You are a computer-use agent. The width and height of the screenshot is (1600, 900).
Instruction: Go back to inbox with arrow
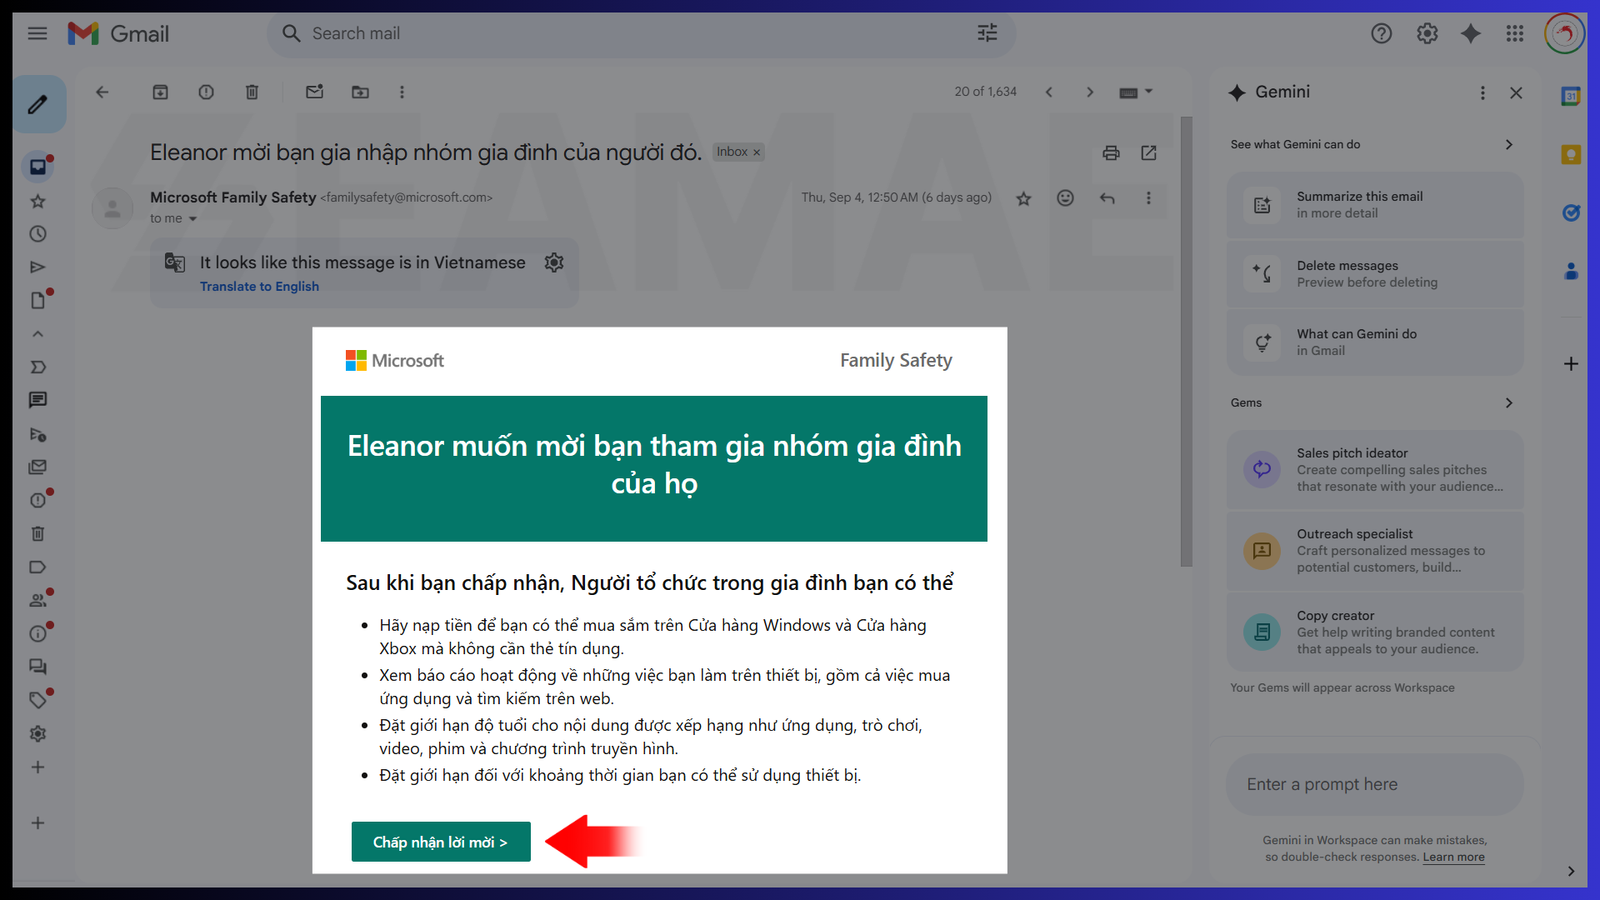coord(102,92)
